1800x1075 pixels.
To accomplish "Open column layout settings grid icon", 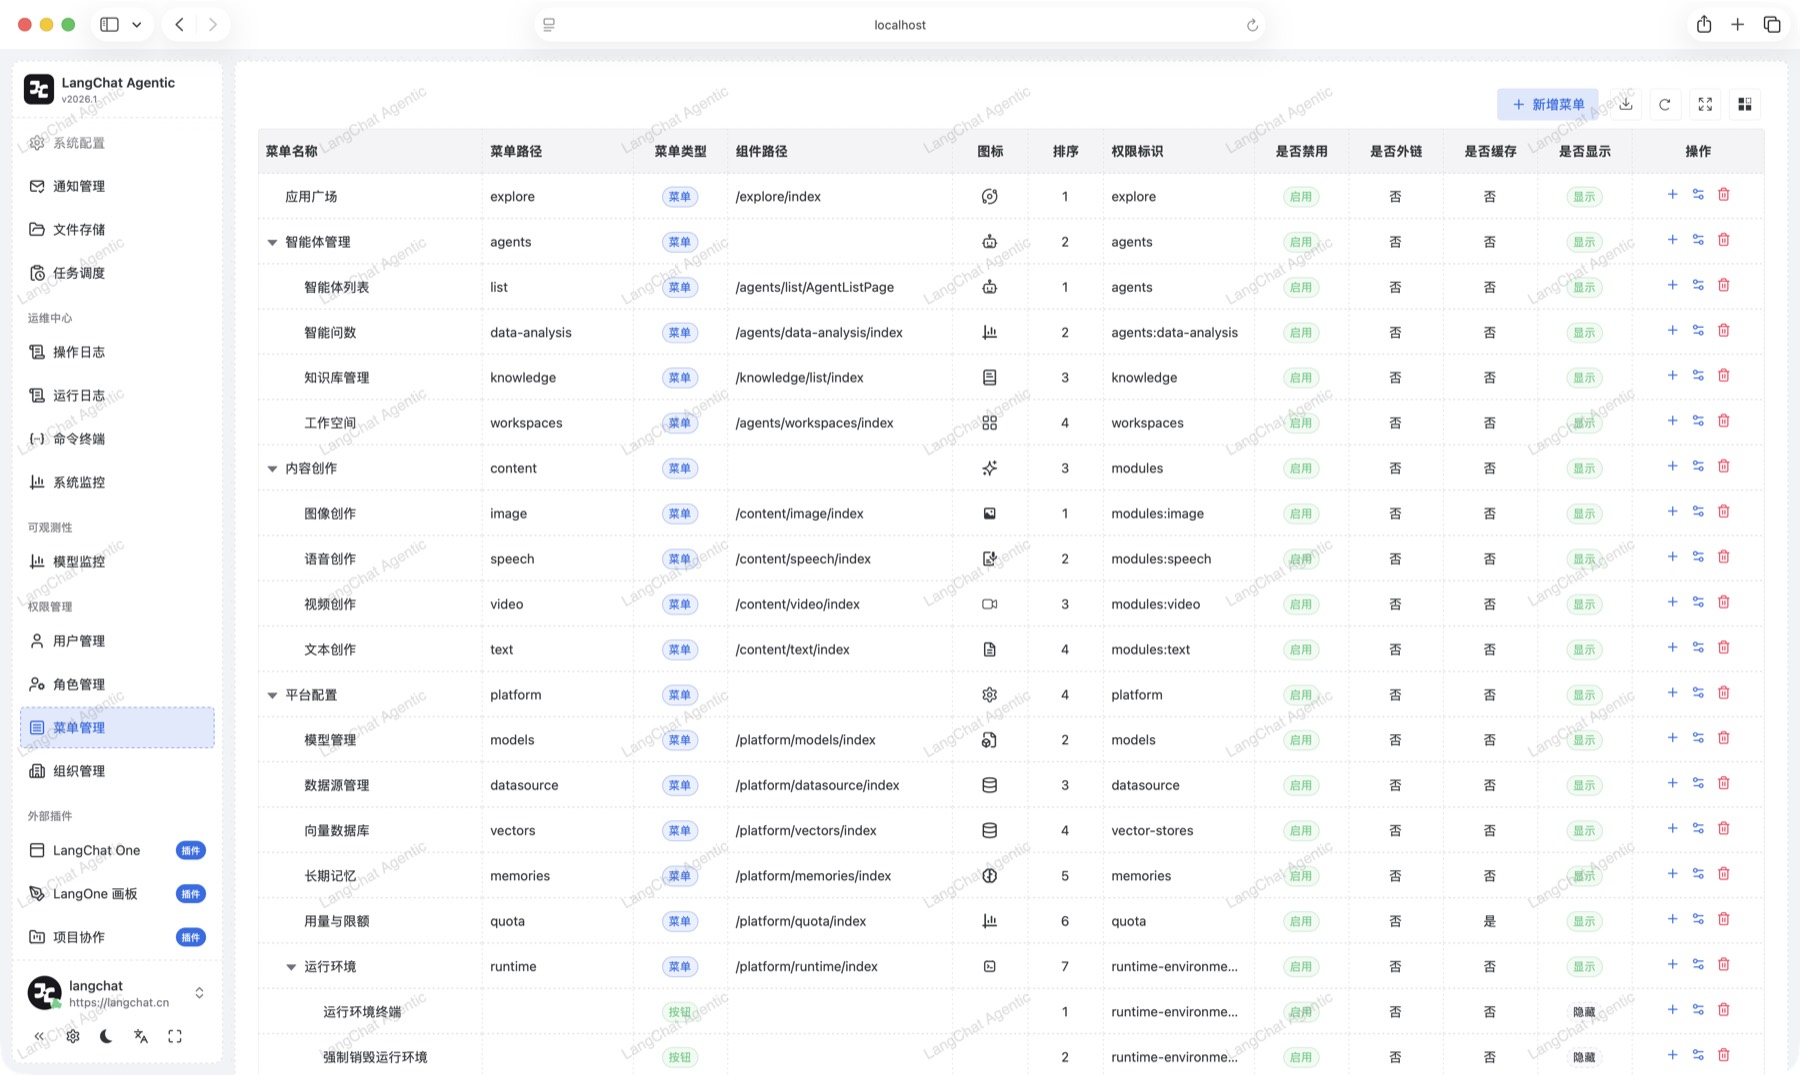I will tap(1745, 104).
